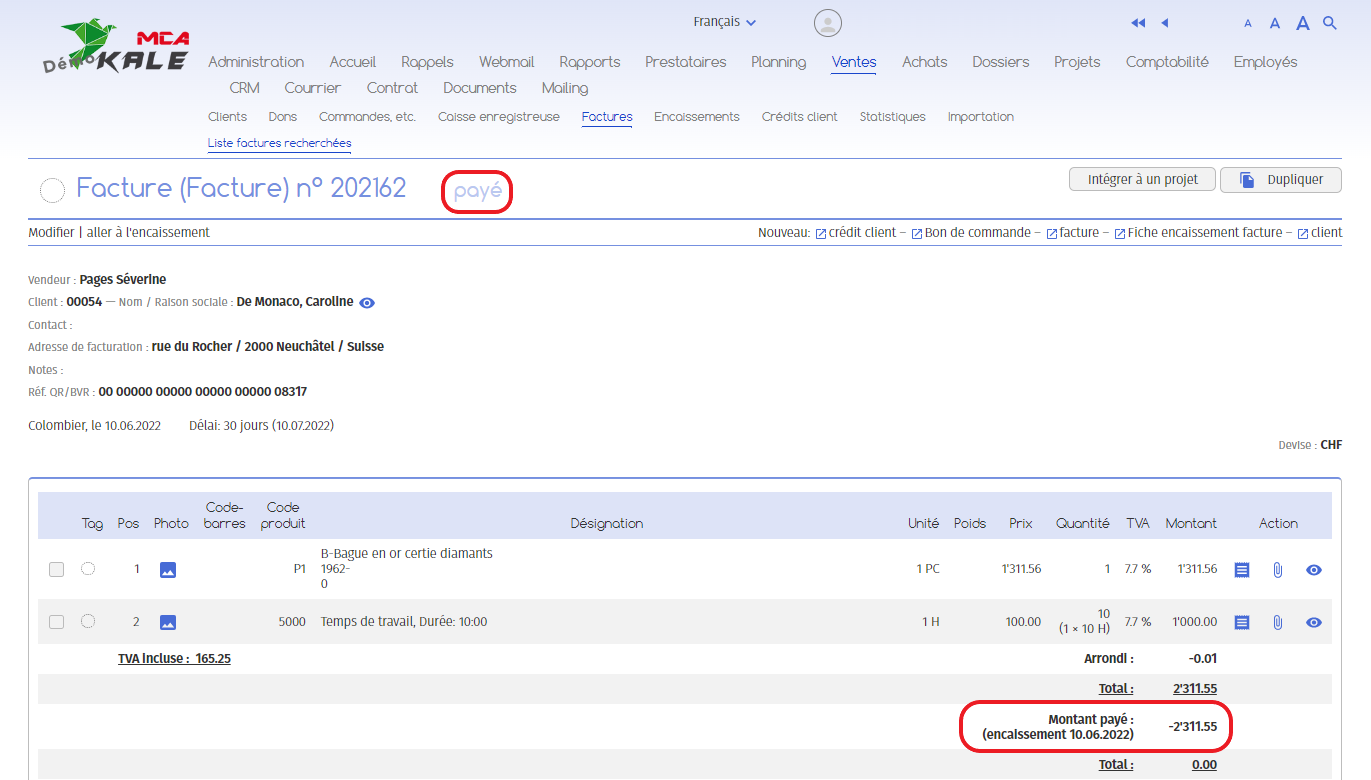Image resolution: width=1371 pixels, height=780 pixels.
Task: Open the user profile avatar icon
Action: pos(828,23)
